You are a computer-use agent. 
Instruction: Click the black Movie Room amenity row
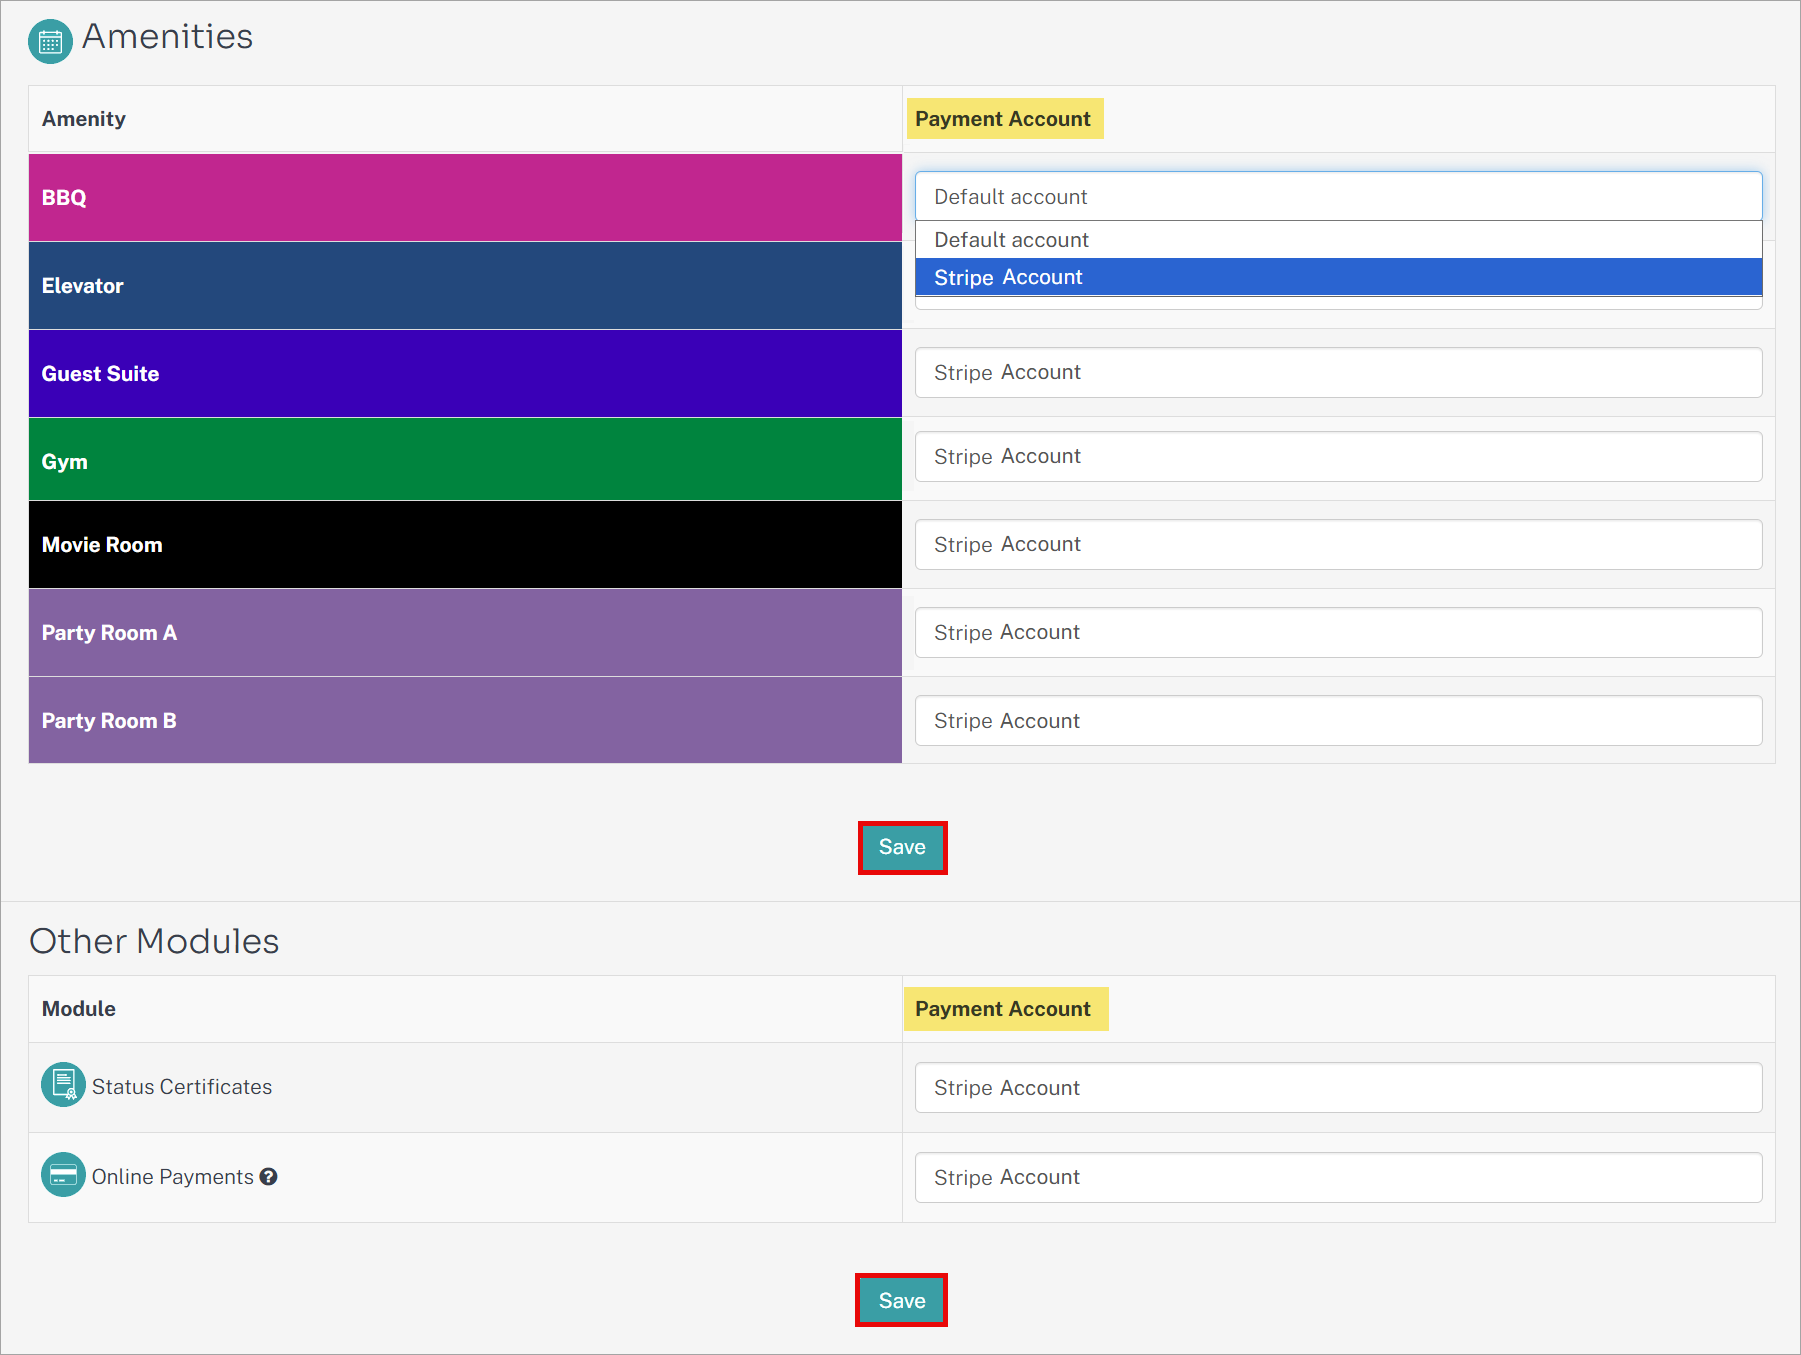[x=465, y=544]
